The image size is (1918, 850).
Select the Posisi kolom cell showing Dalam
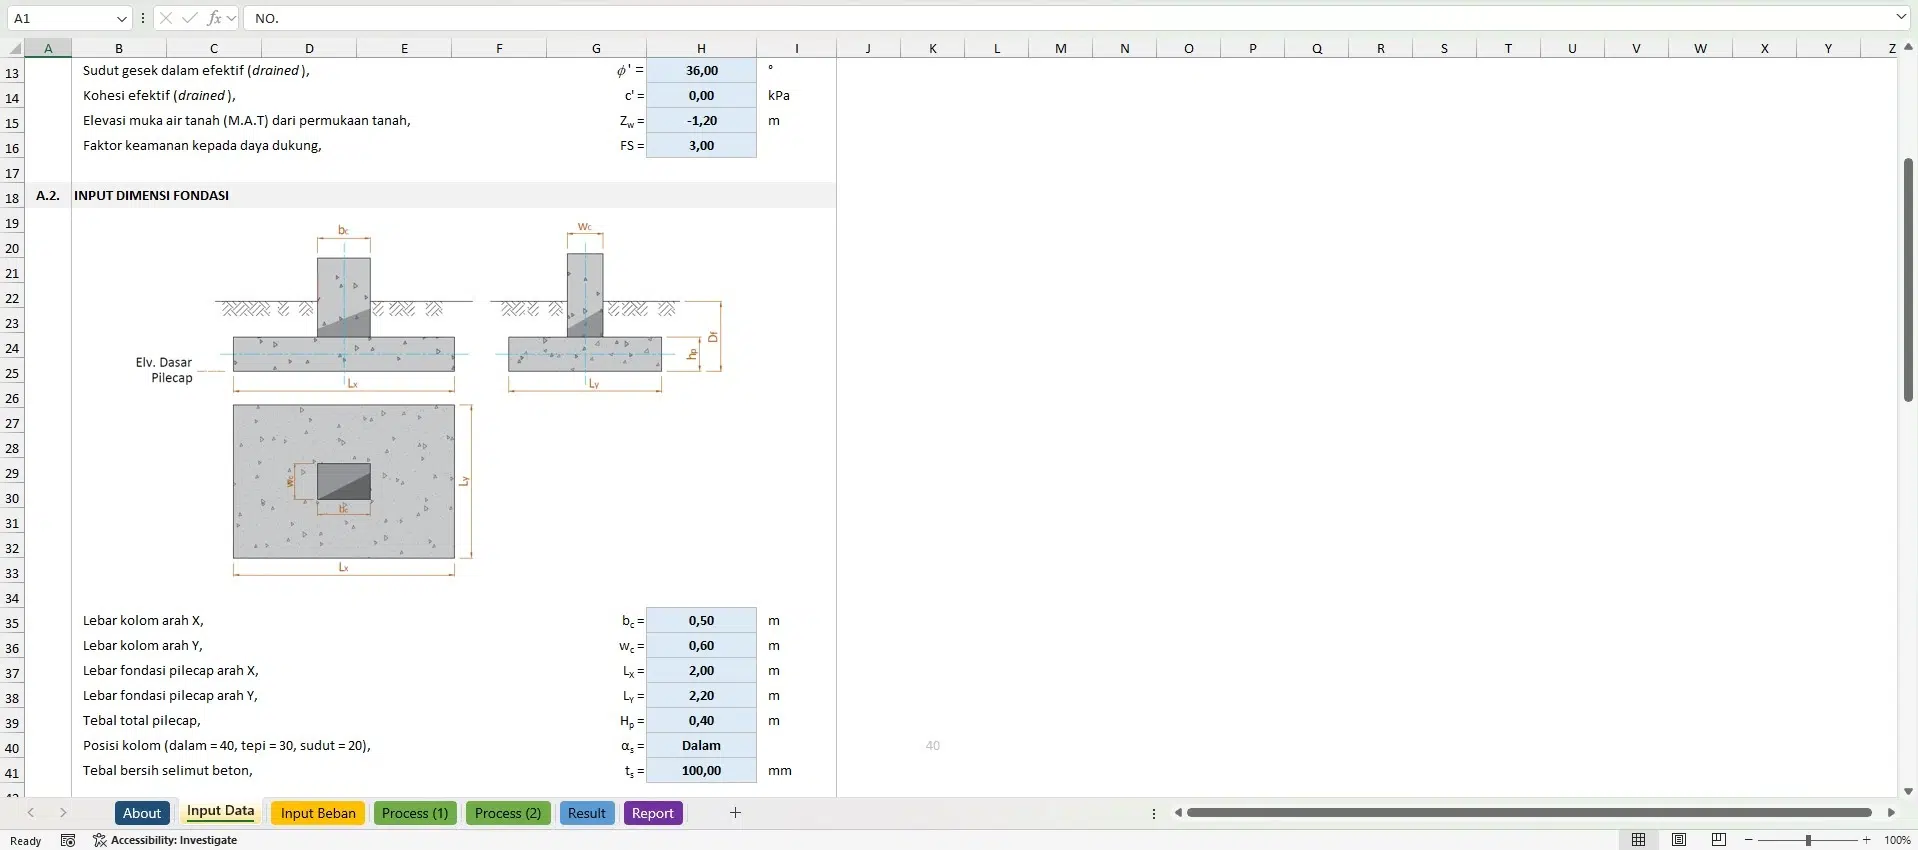tap(701, 746)
